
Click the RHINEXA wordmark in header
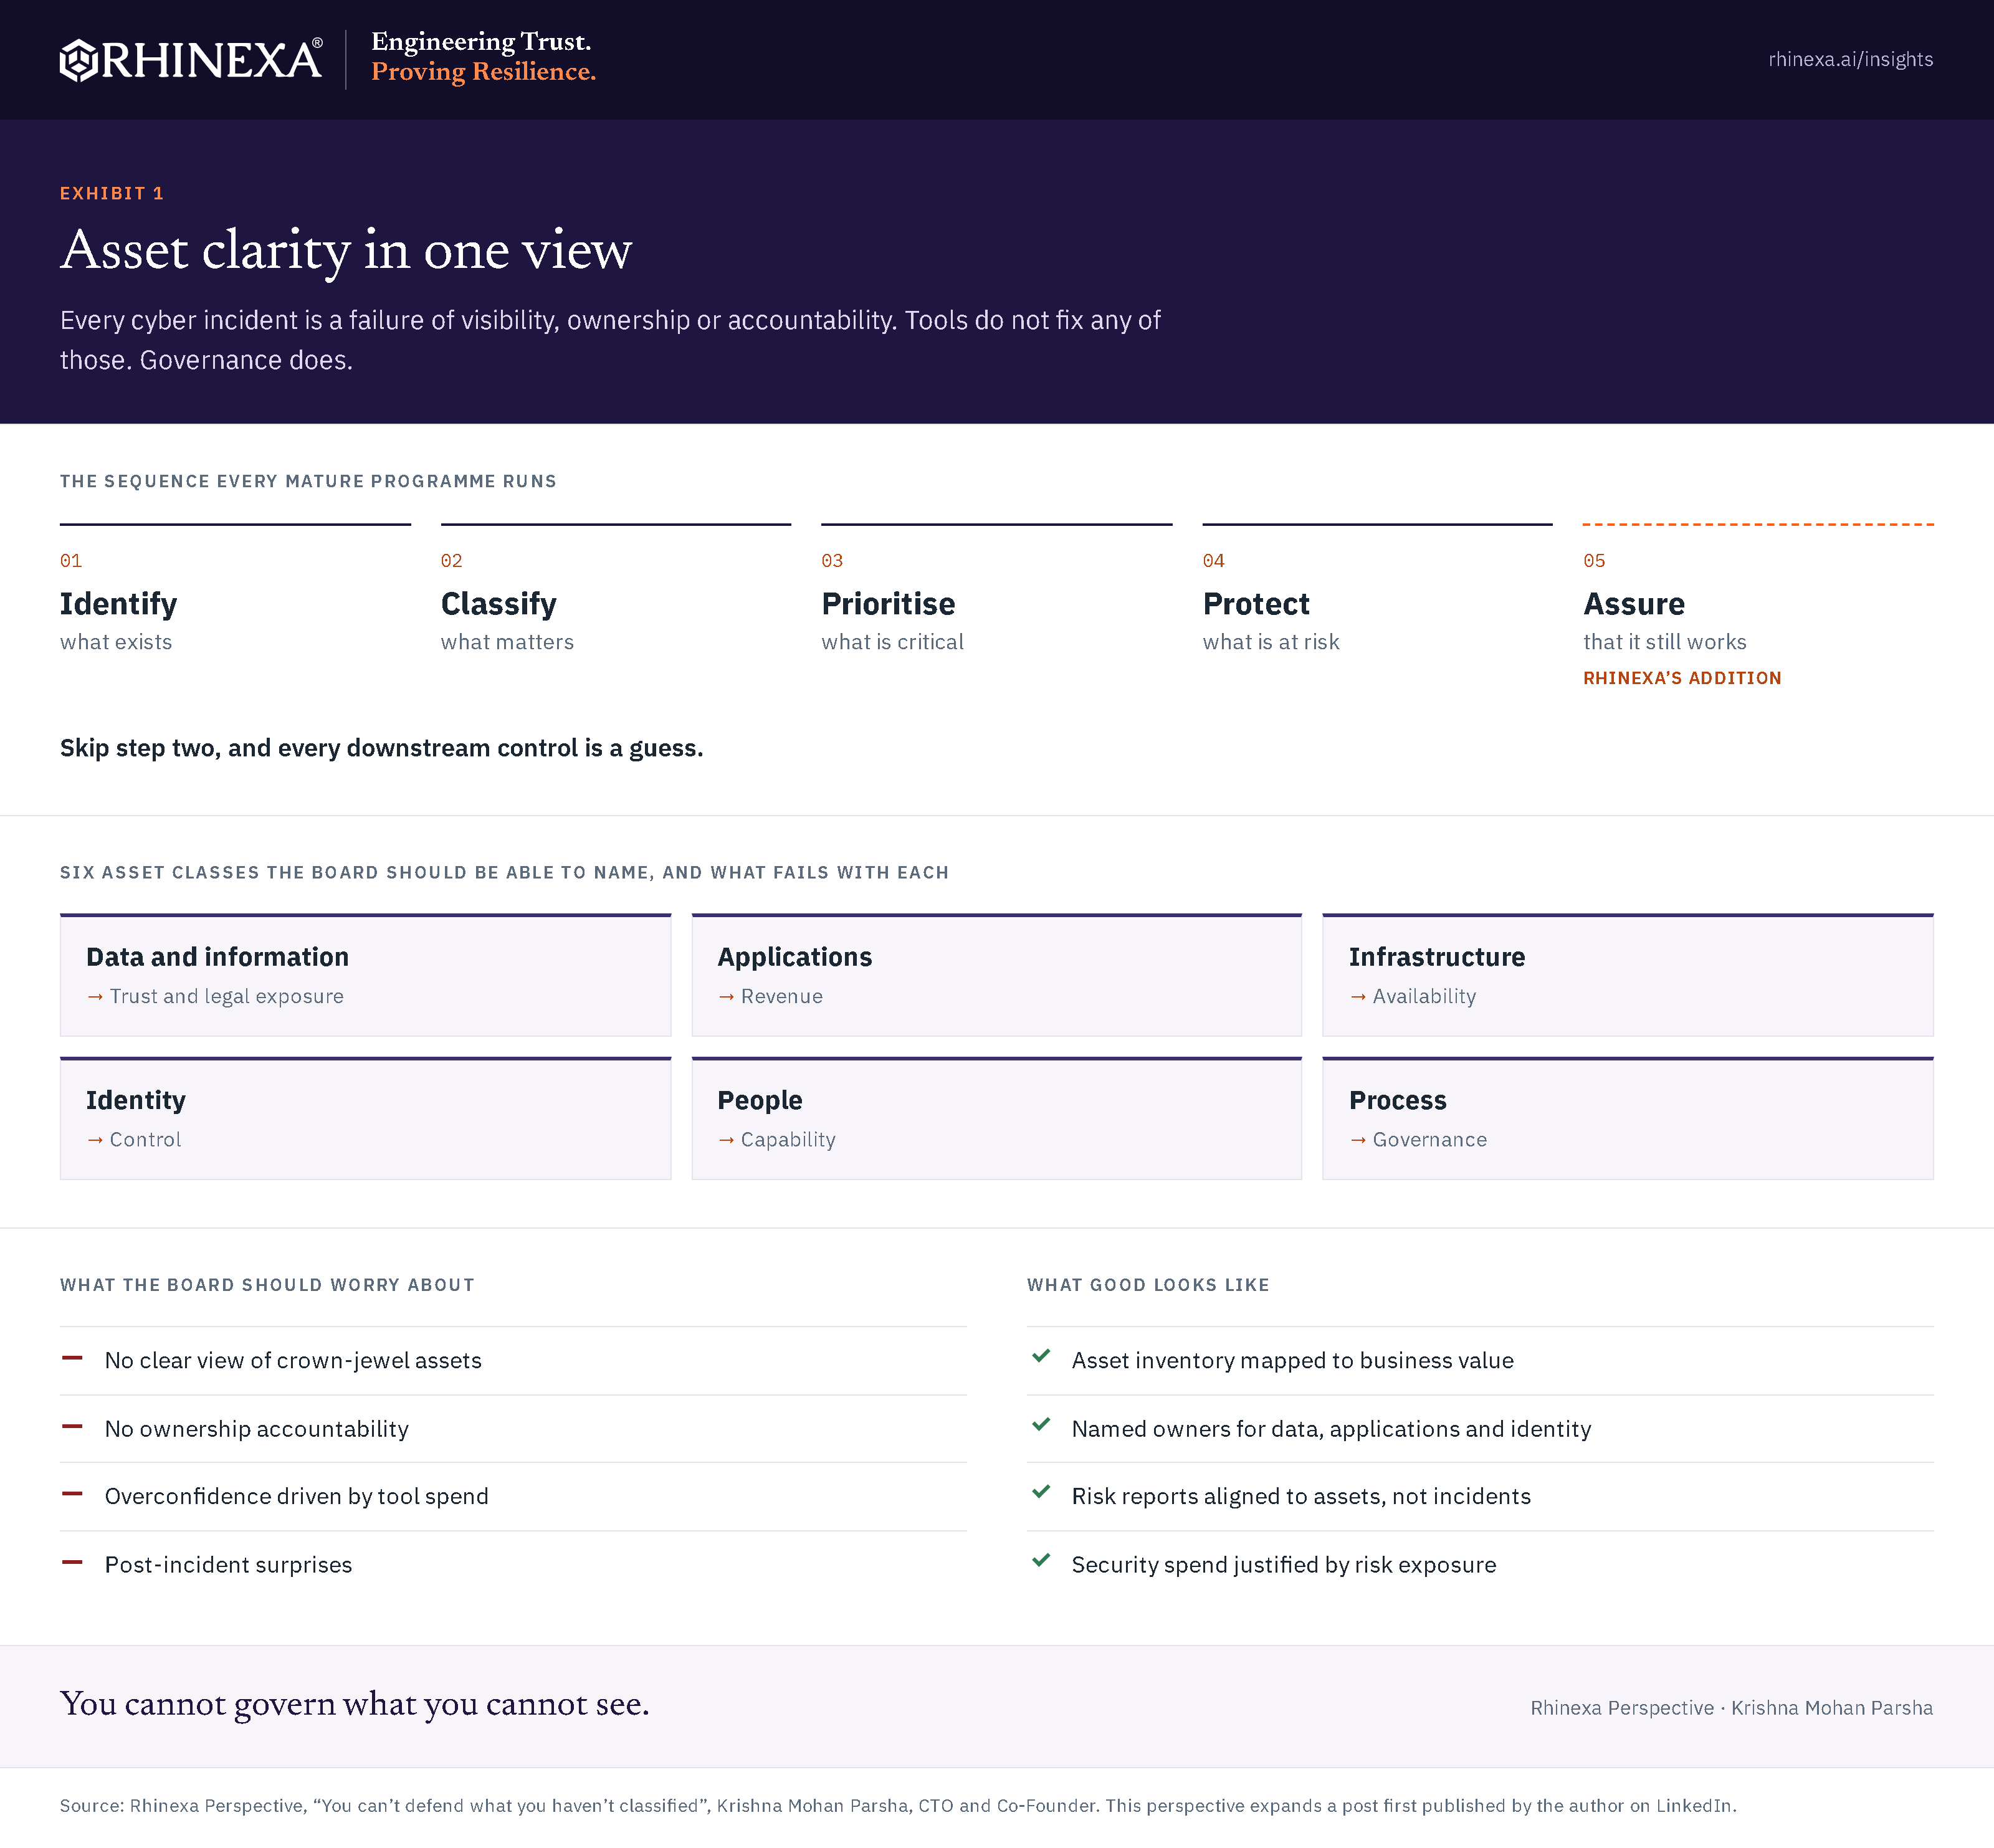pos(212,60)
